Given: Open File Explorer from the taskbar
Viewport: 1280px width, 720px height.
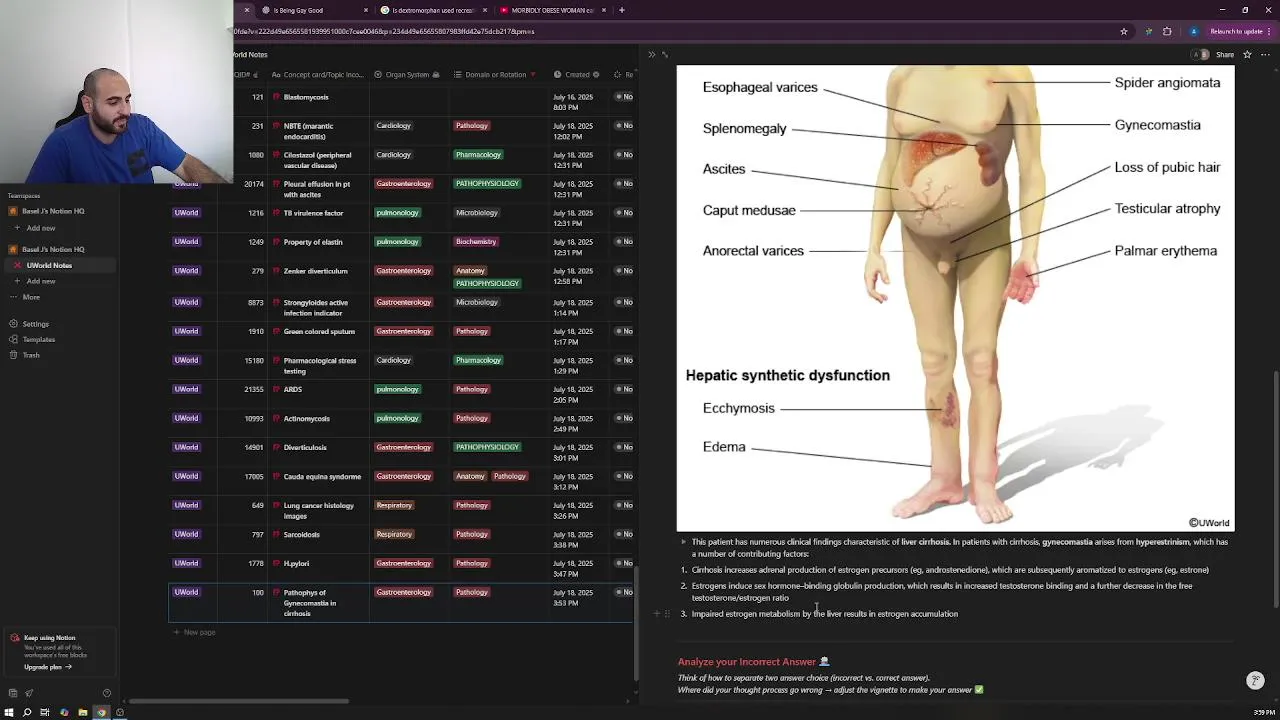Looking at the screenshot, I should point(82,712).
